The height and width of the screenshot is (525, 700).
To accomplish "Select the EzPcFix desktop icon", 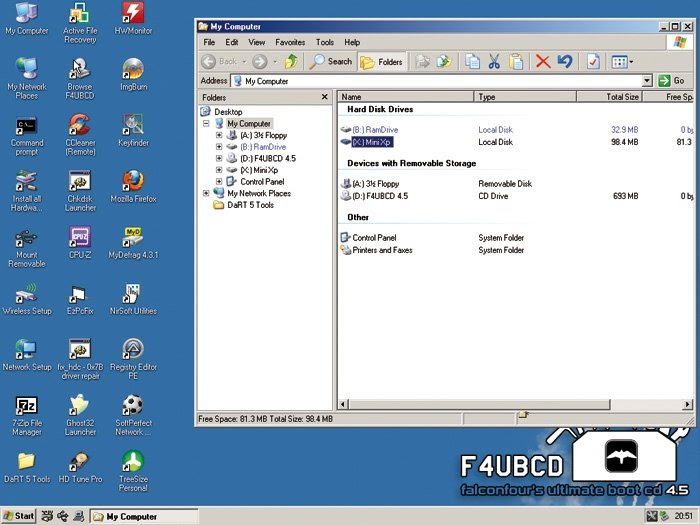I will pos(79,299).
